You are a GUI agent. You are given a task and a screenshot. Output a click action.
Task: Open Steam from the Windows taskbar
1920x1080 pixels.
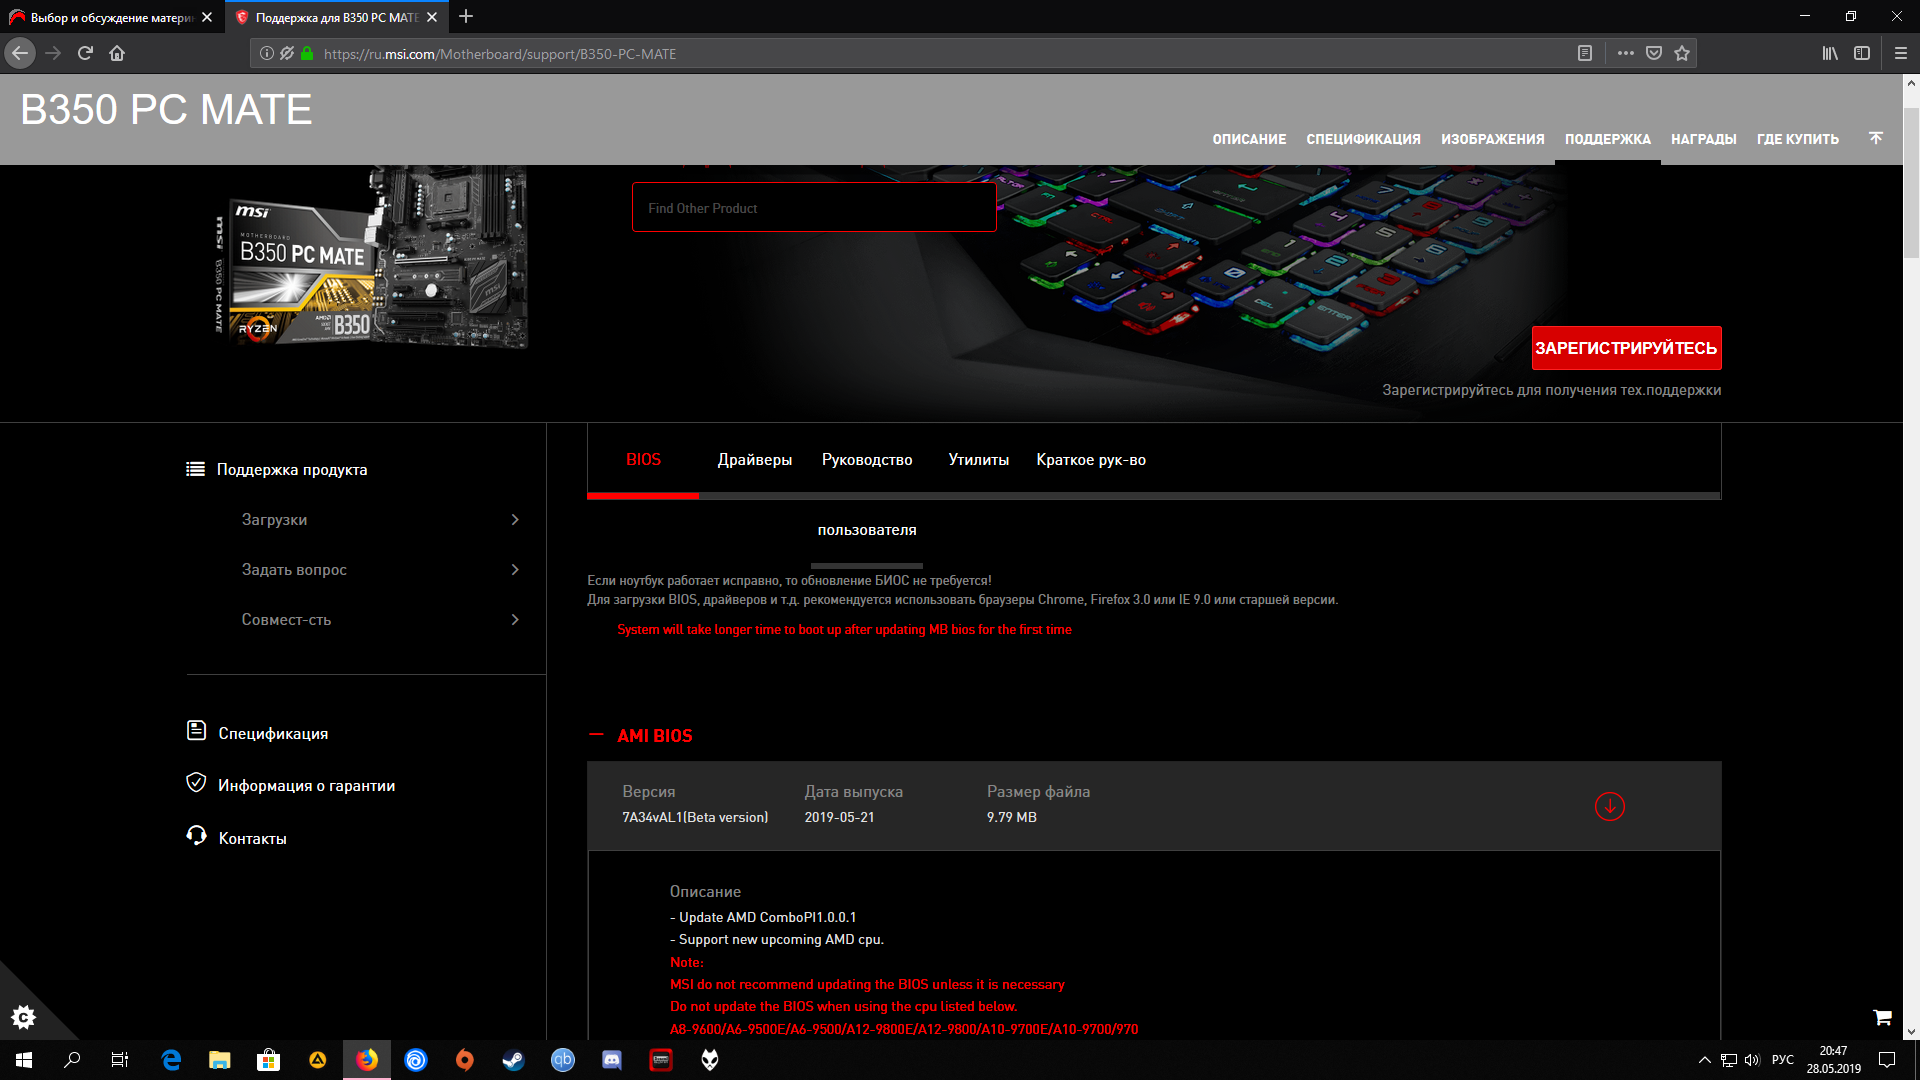[x=513, y=1060]
